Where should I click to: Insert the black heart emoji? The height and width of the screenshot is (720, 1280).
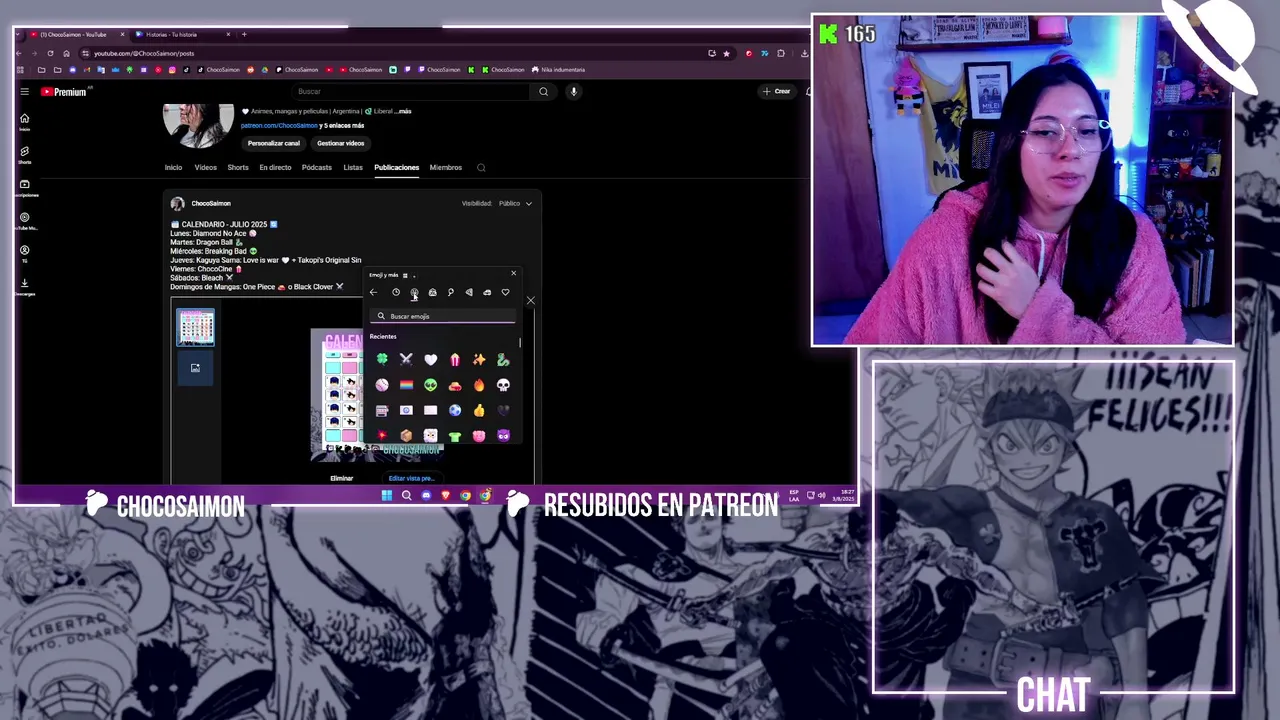[503, 410]
